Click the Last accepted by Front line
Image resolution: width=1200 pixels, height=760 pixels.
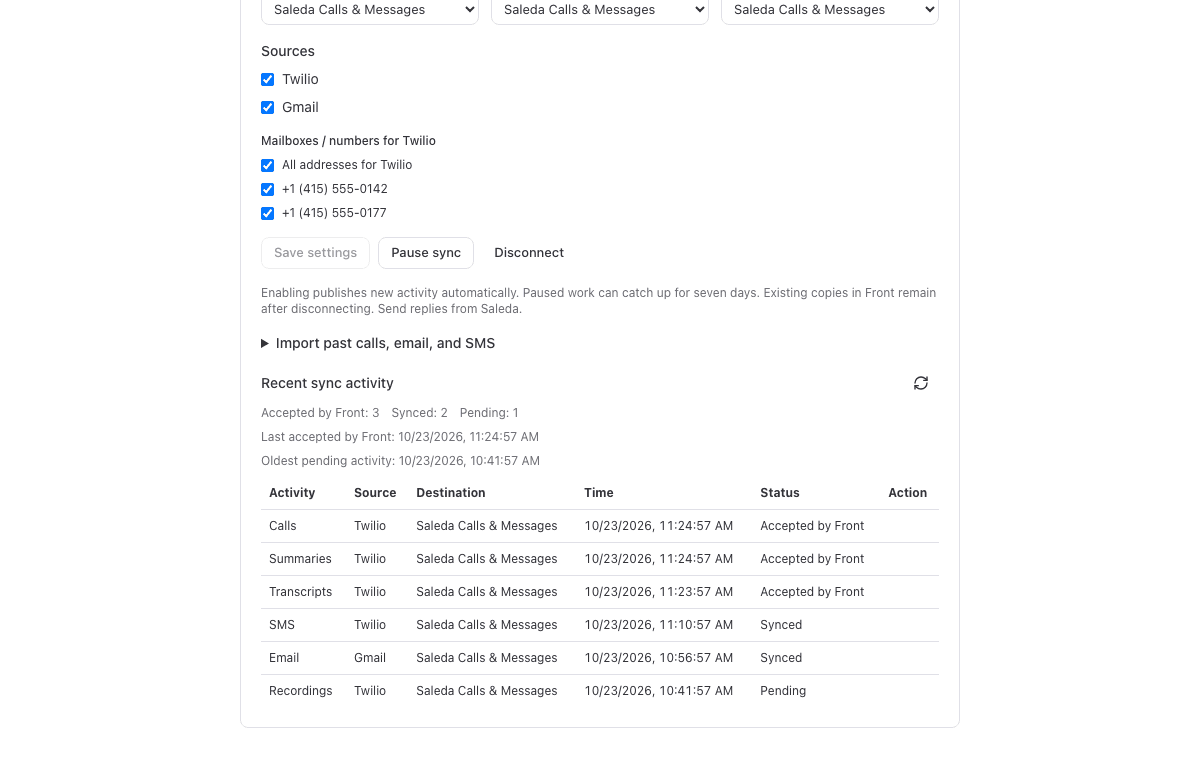coord(400,437)
